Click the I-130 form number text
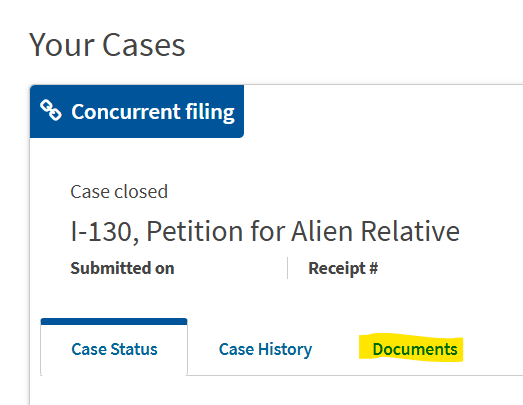The height and width of the screenshot is (405, 523). [101, 232]
